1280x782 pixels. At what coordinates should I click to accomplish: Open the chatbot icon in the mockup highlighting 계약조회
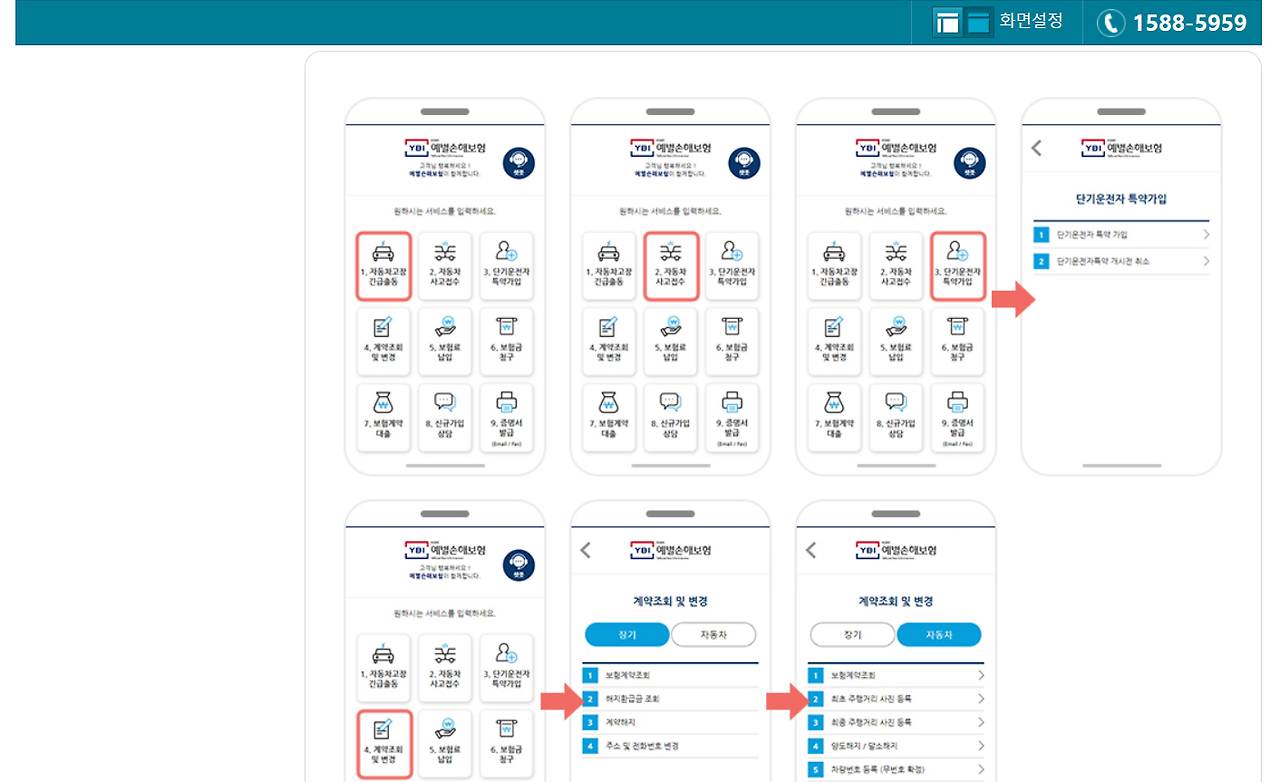coord(518,565)
